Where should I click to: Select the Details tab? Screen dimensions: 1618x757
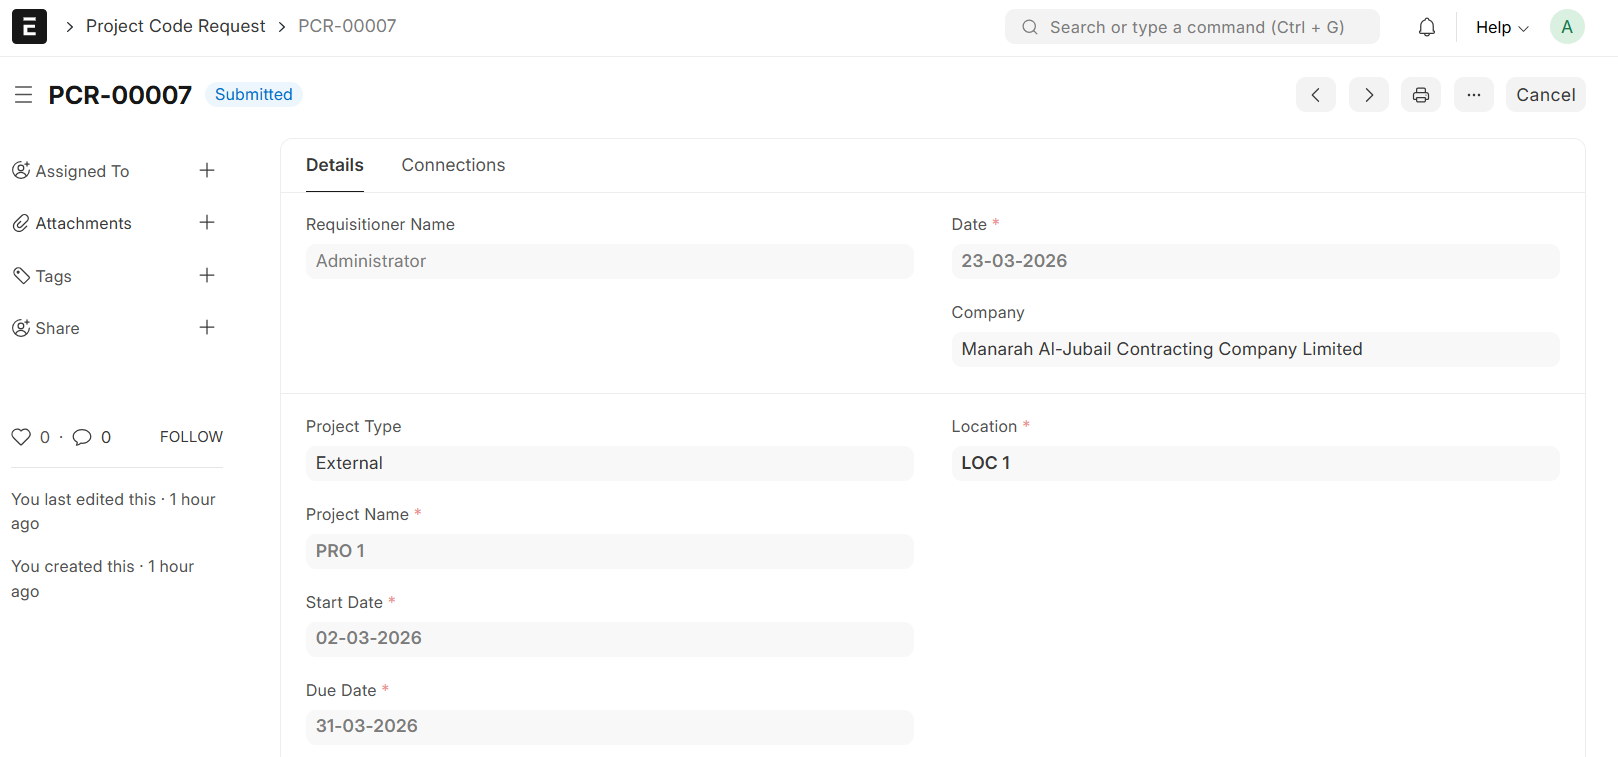coord(334,165)
